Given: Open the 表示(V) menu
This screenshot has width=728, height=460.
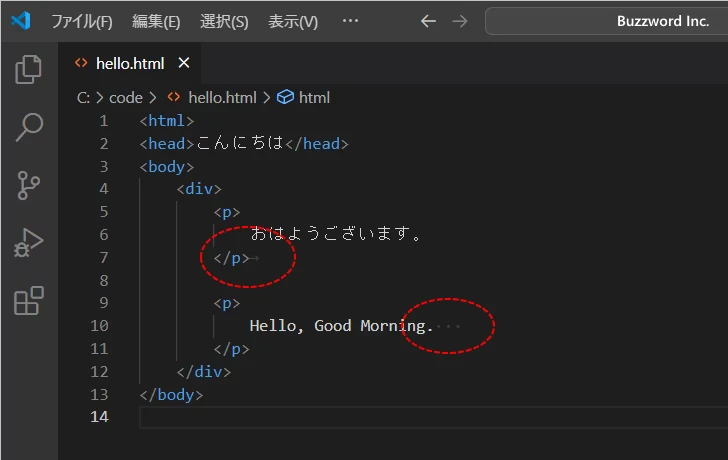Looking at the screenshot, I should pos(293,21).
